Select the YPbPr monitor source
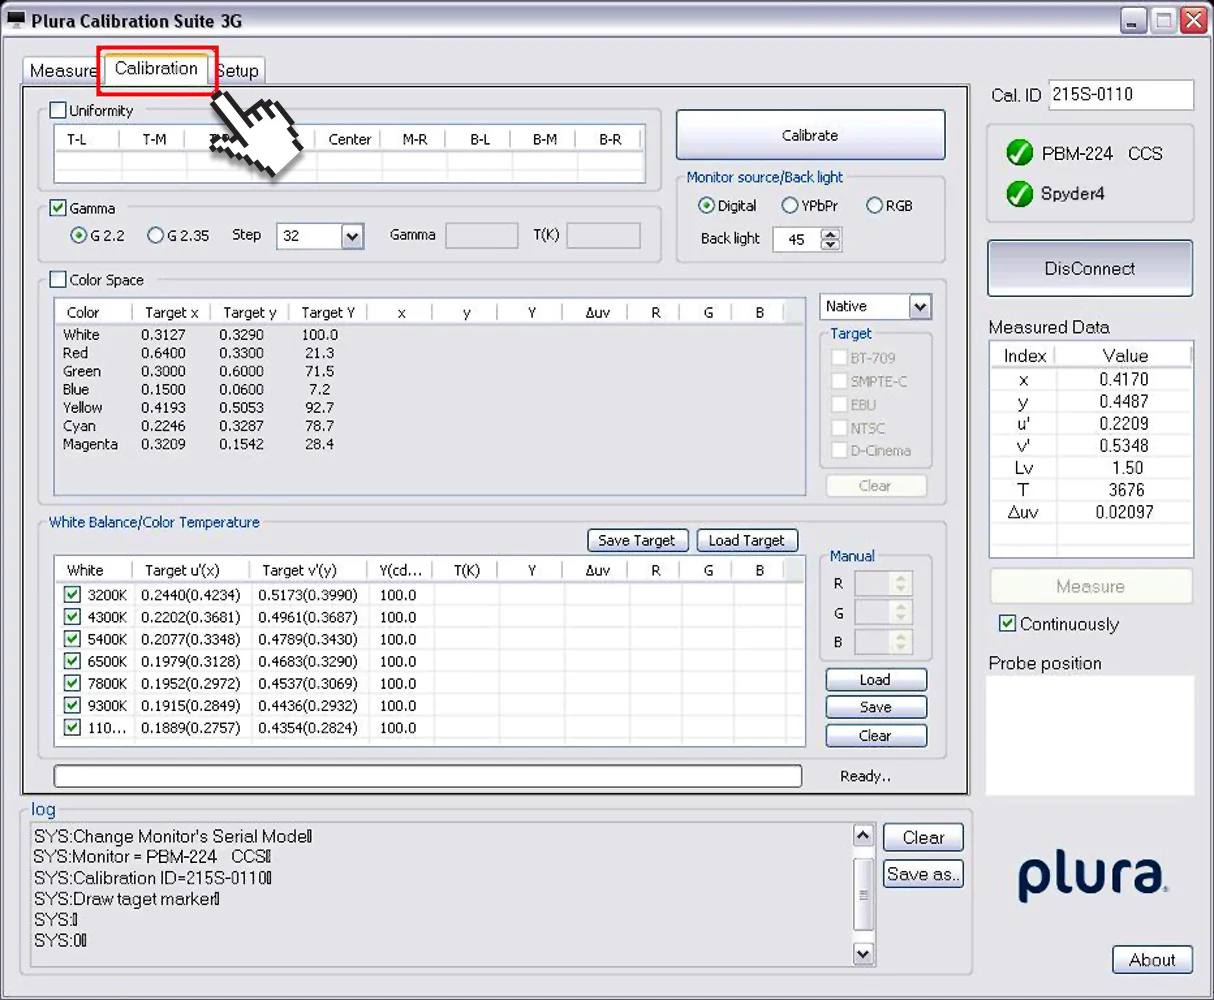Screen dimensions: 1214x1000 [x=790, y=205]
